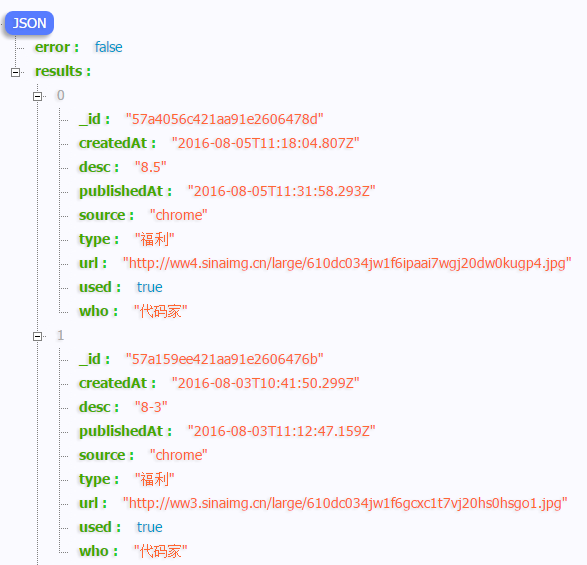Click publishedAt value 2016-08-05T11:31:58.293Z

click(282, 191)
